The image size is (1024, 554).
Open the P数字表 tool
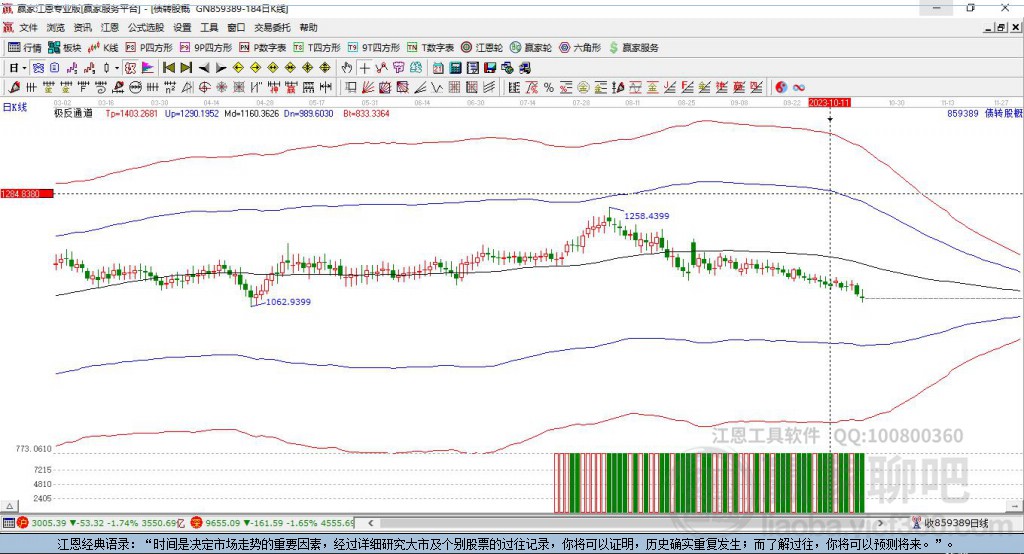click(263, 48)
